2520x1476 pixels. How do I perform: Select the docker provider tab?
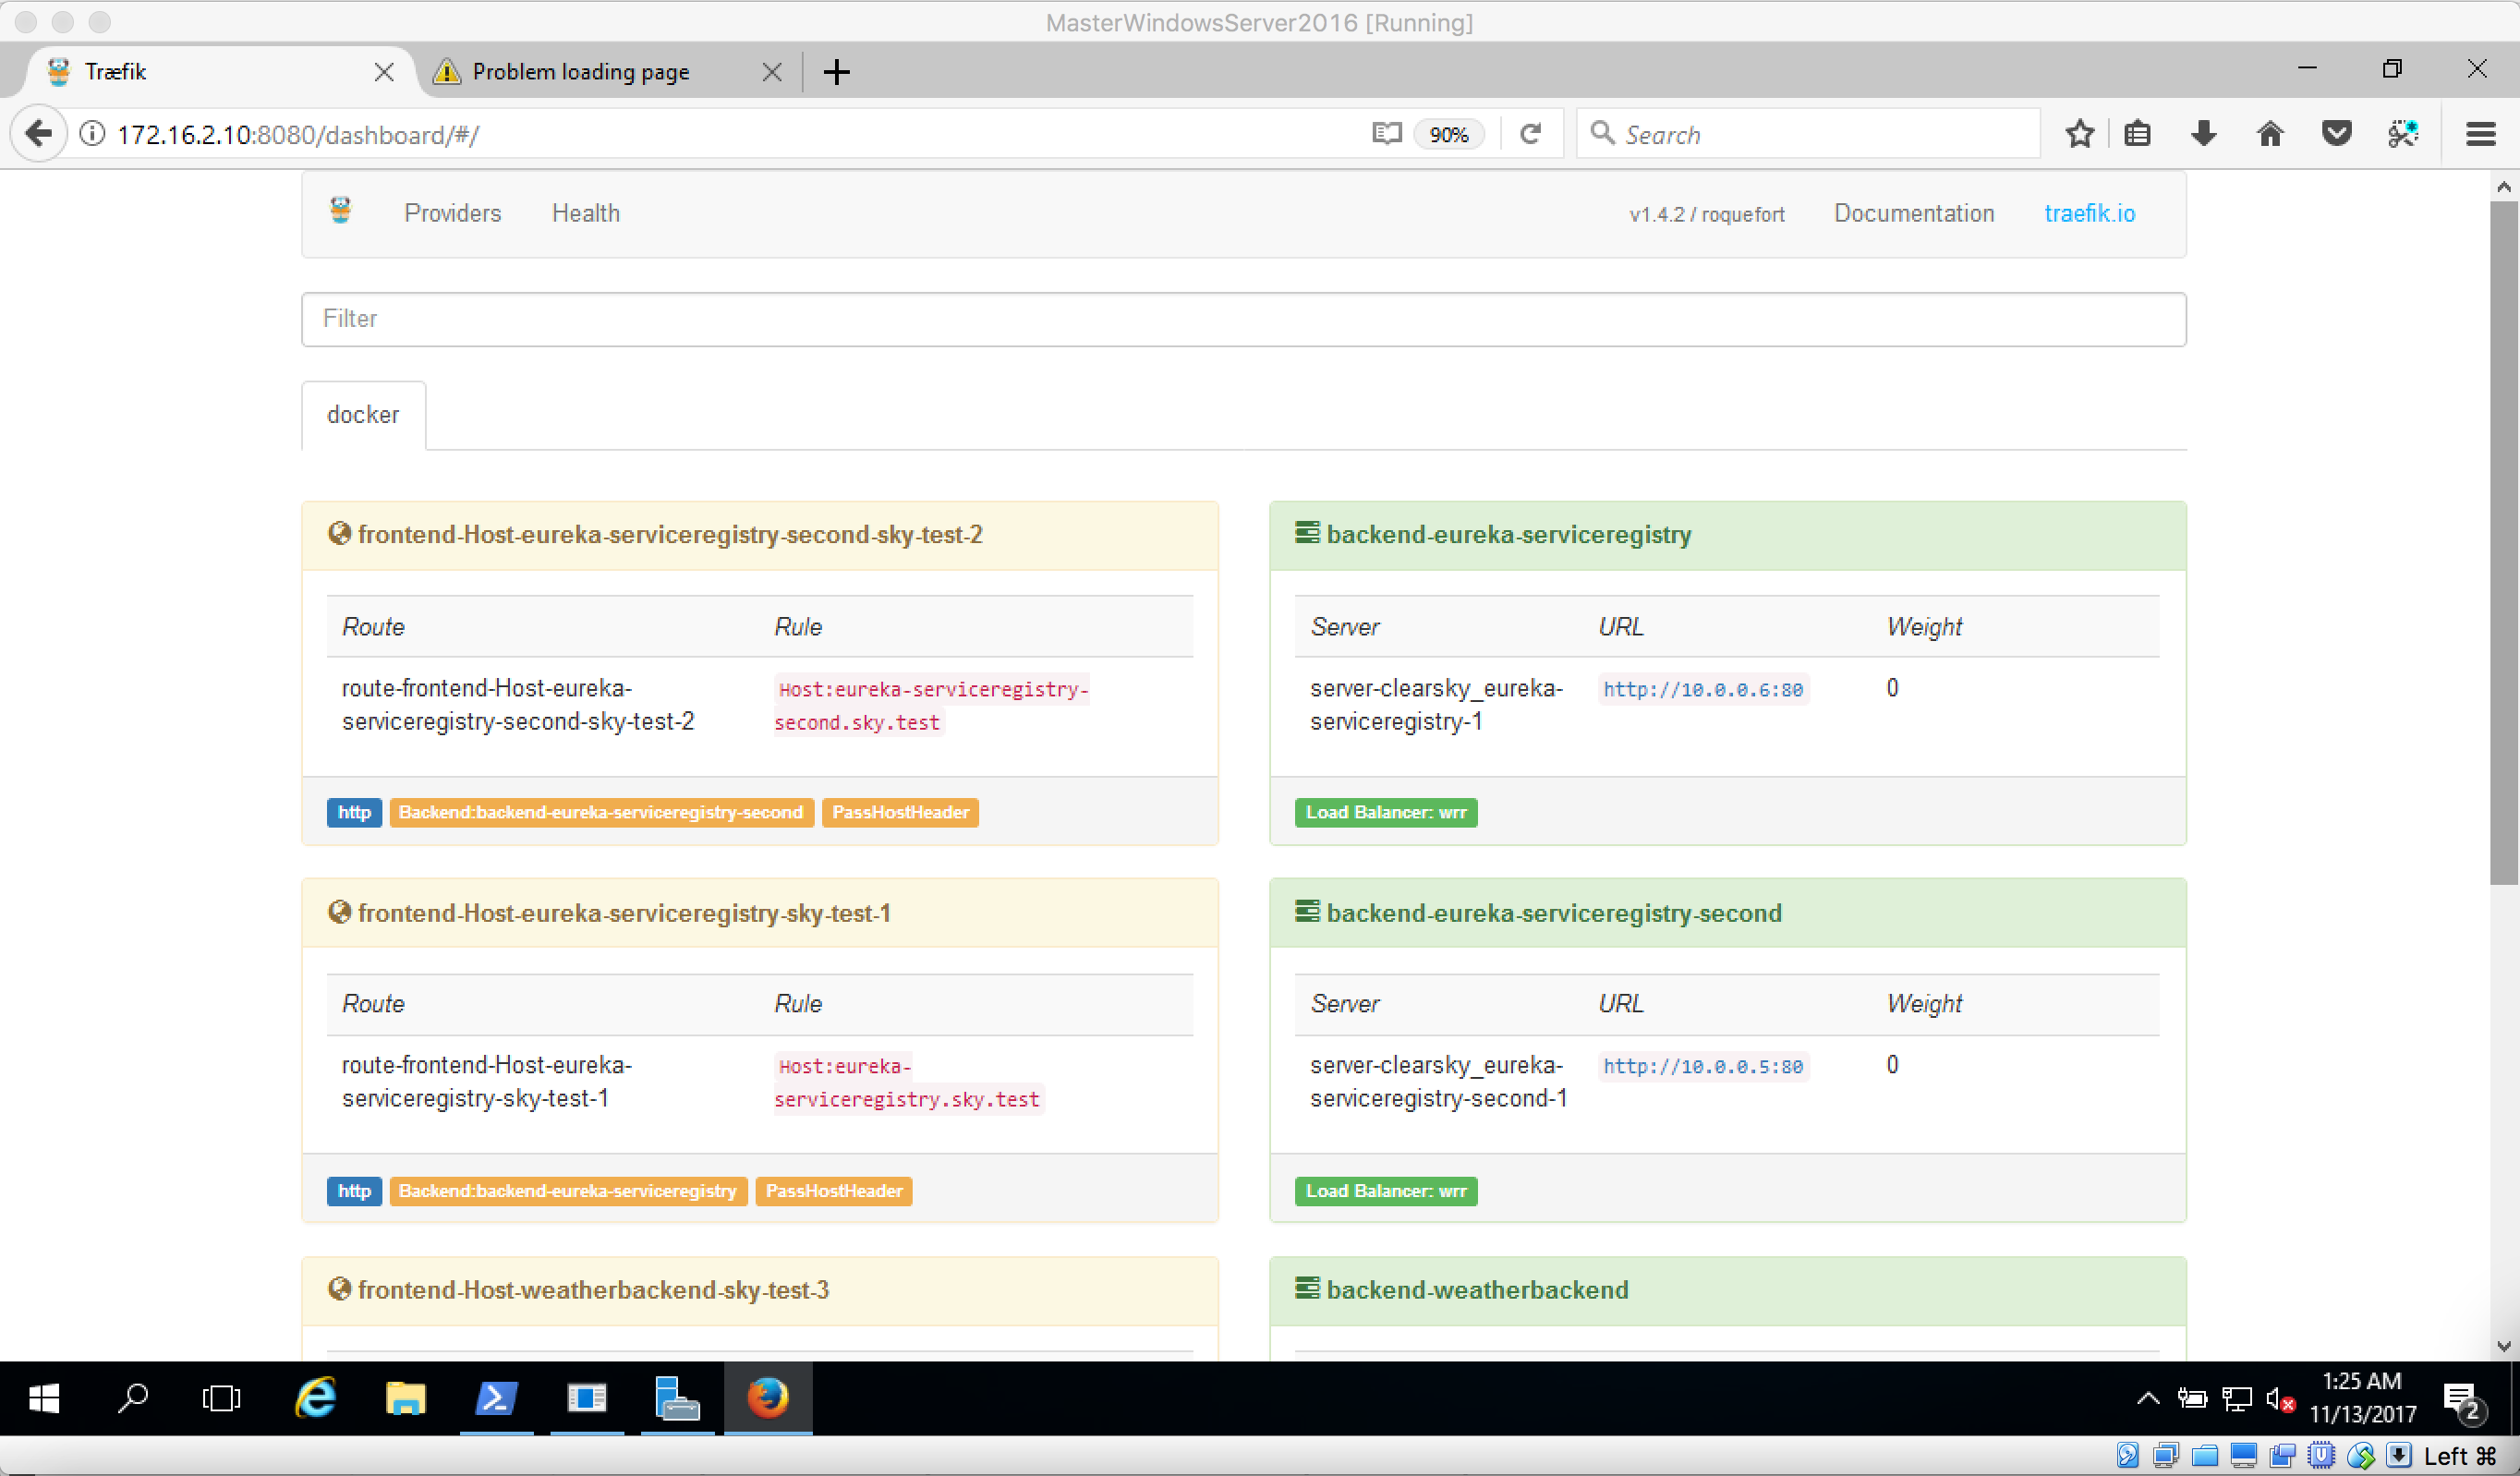[363, 415]
